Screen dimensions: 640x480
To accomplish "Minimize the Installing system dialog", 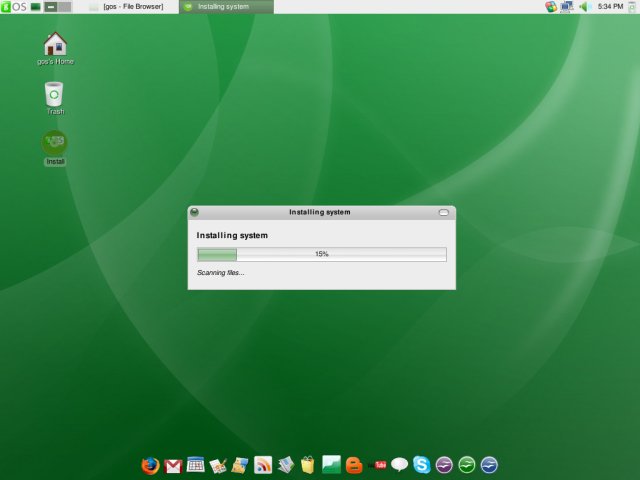I will (x=444, y=213).
